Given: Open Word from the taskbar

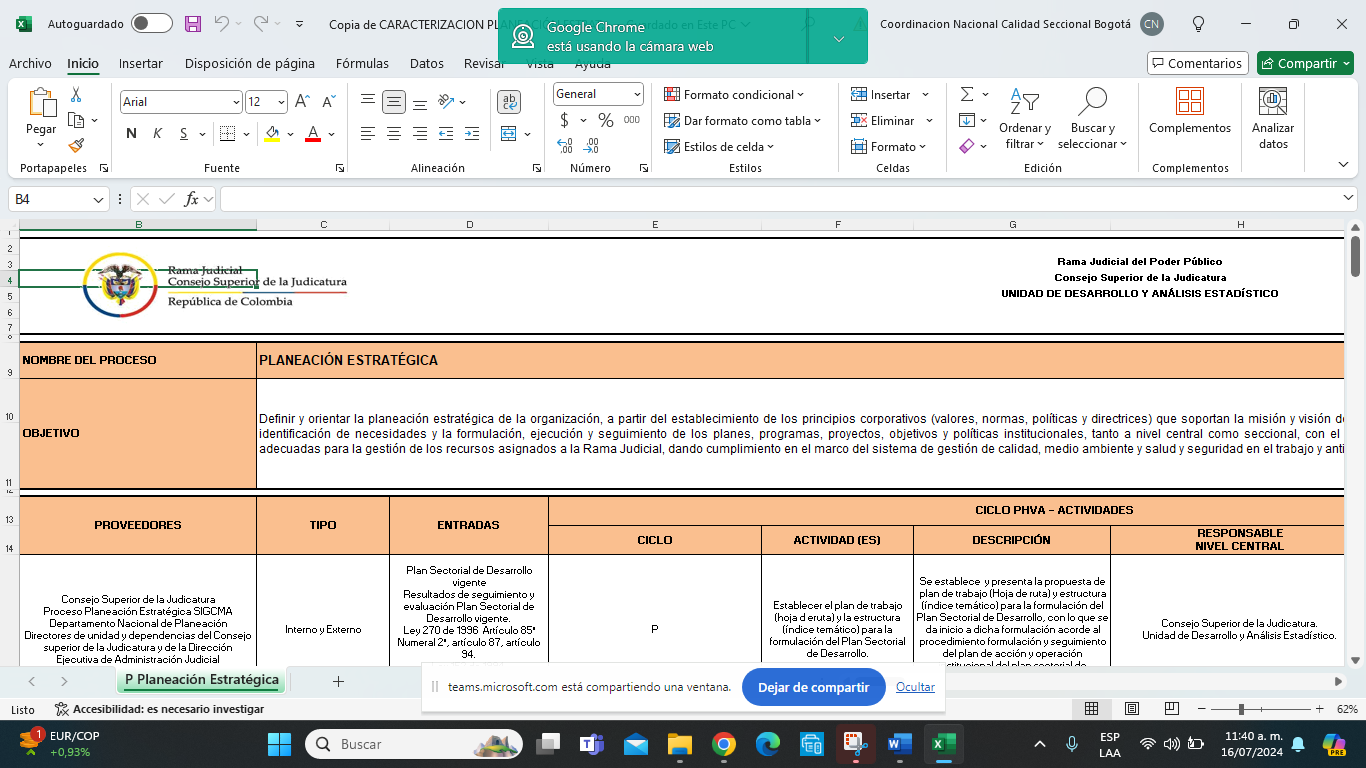Looking at the screenshot, I should 899,744.
